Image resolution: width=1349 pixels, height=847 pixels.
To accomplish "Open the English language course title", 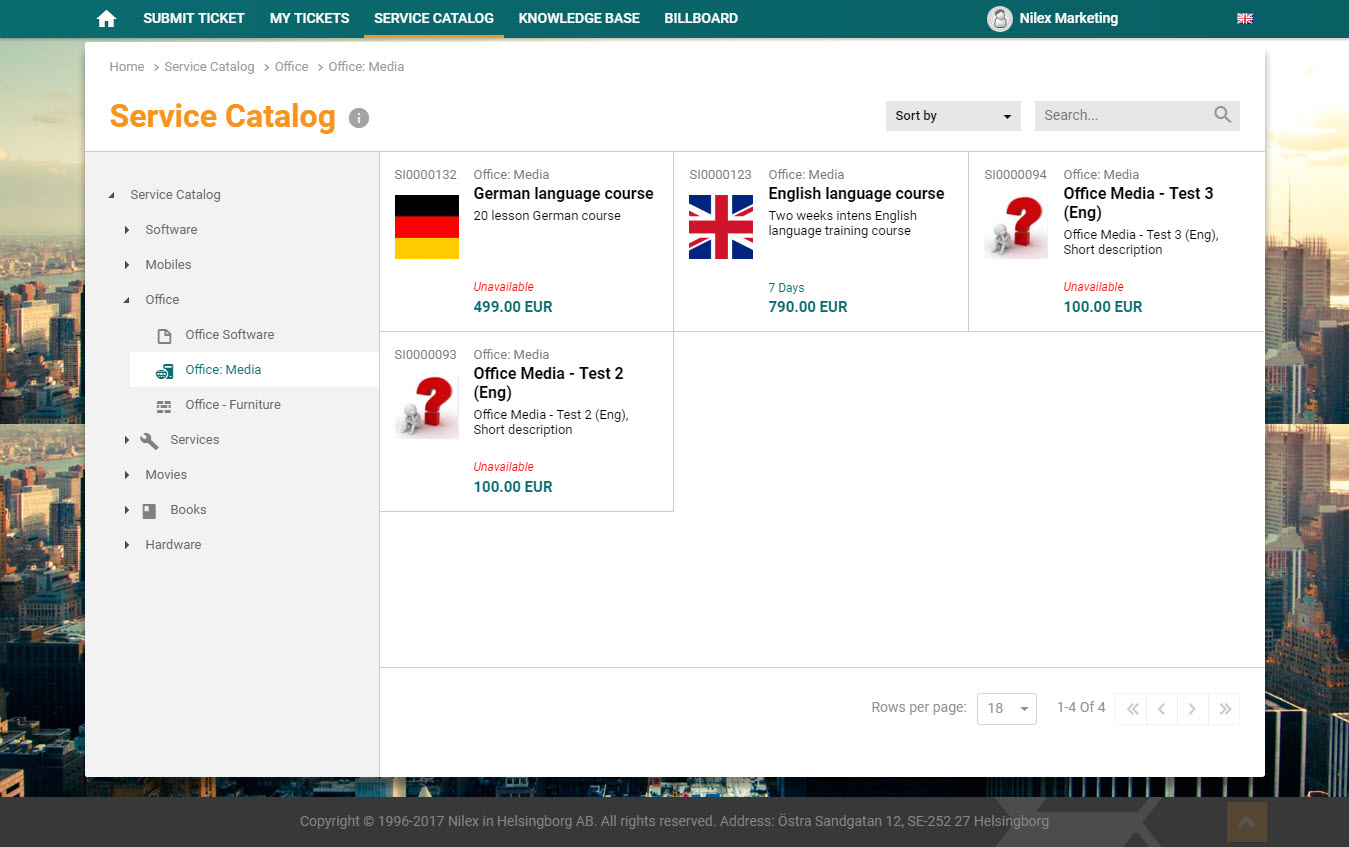I will pyautogui.click(x=856, y=194).
